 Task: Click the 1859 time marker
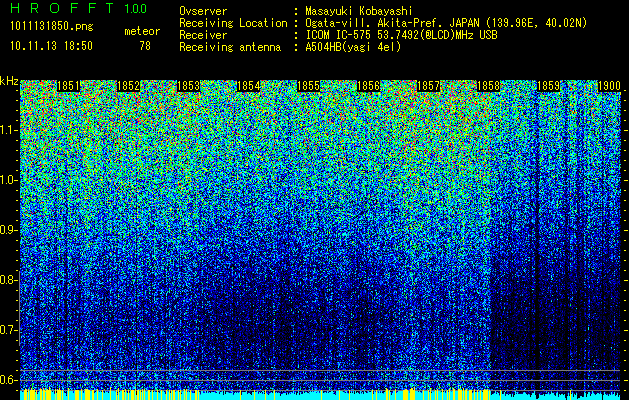(x=549, y=86)
